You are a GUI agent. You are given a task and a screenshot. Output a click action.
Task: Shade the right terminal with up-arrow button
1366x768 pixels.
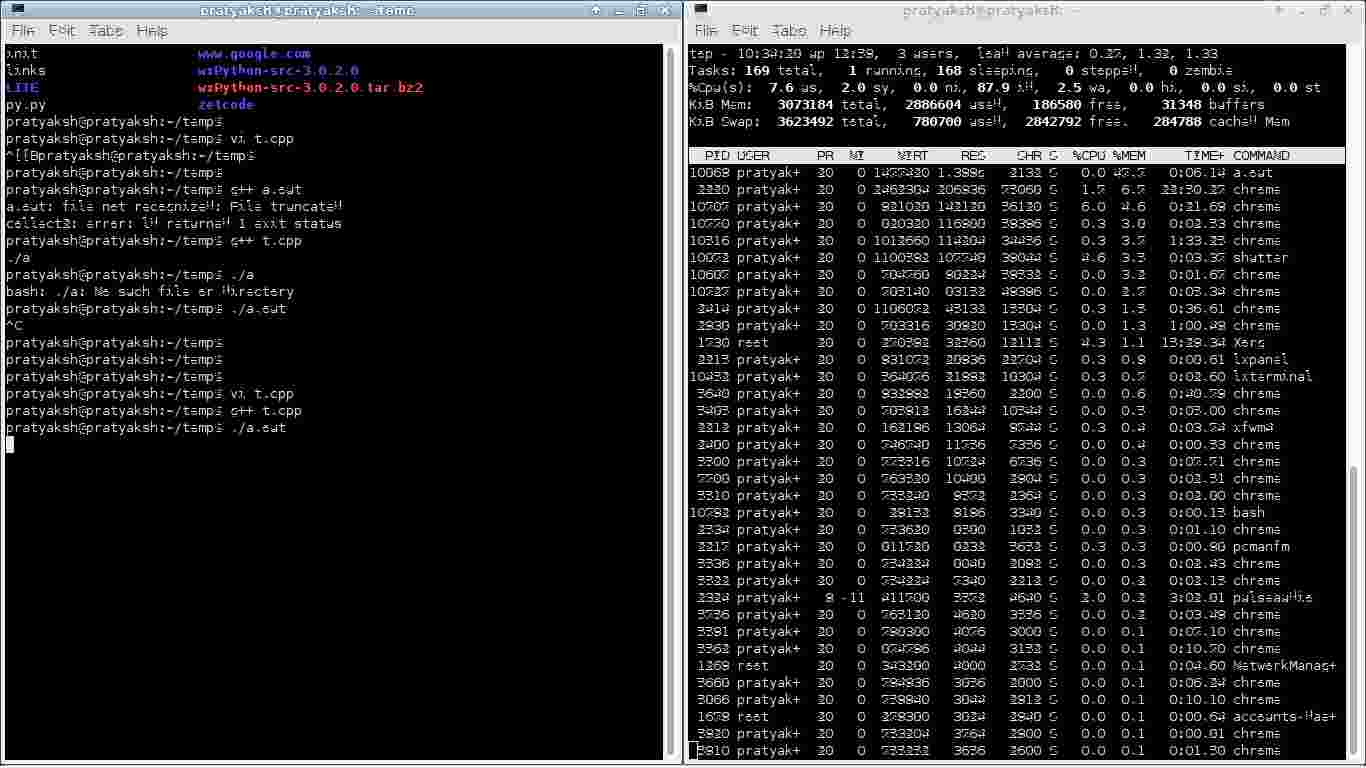pyautogui.click(x=1280, y=10)
